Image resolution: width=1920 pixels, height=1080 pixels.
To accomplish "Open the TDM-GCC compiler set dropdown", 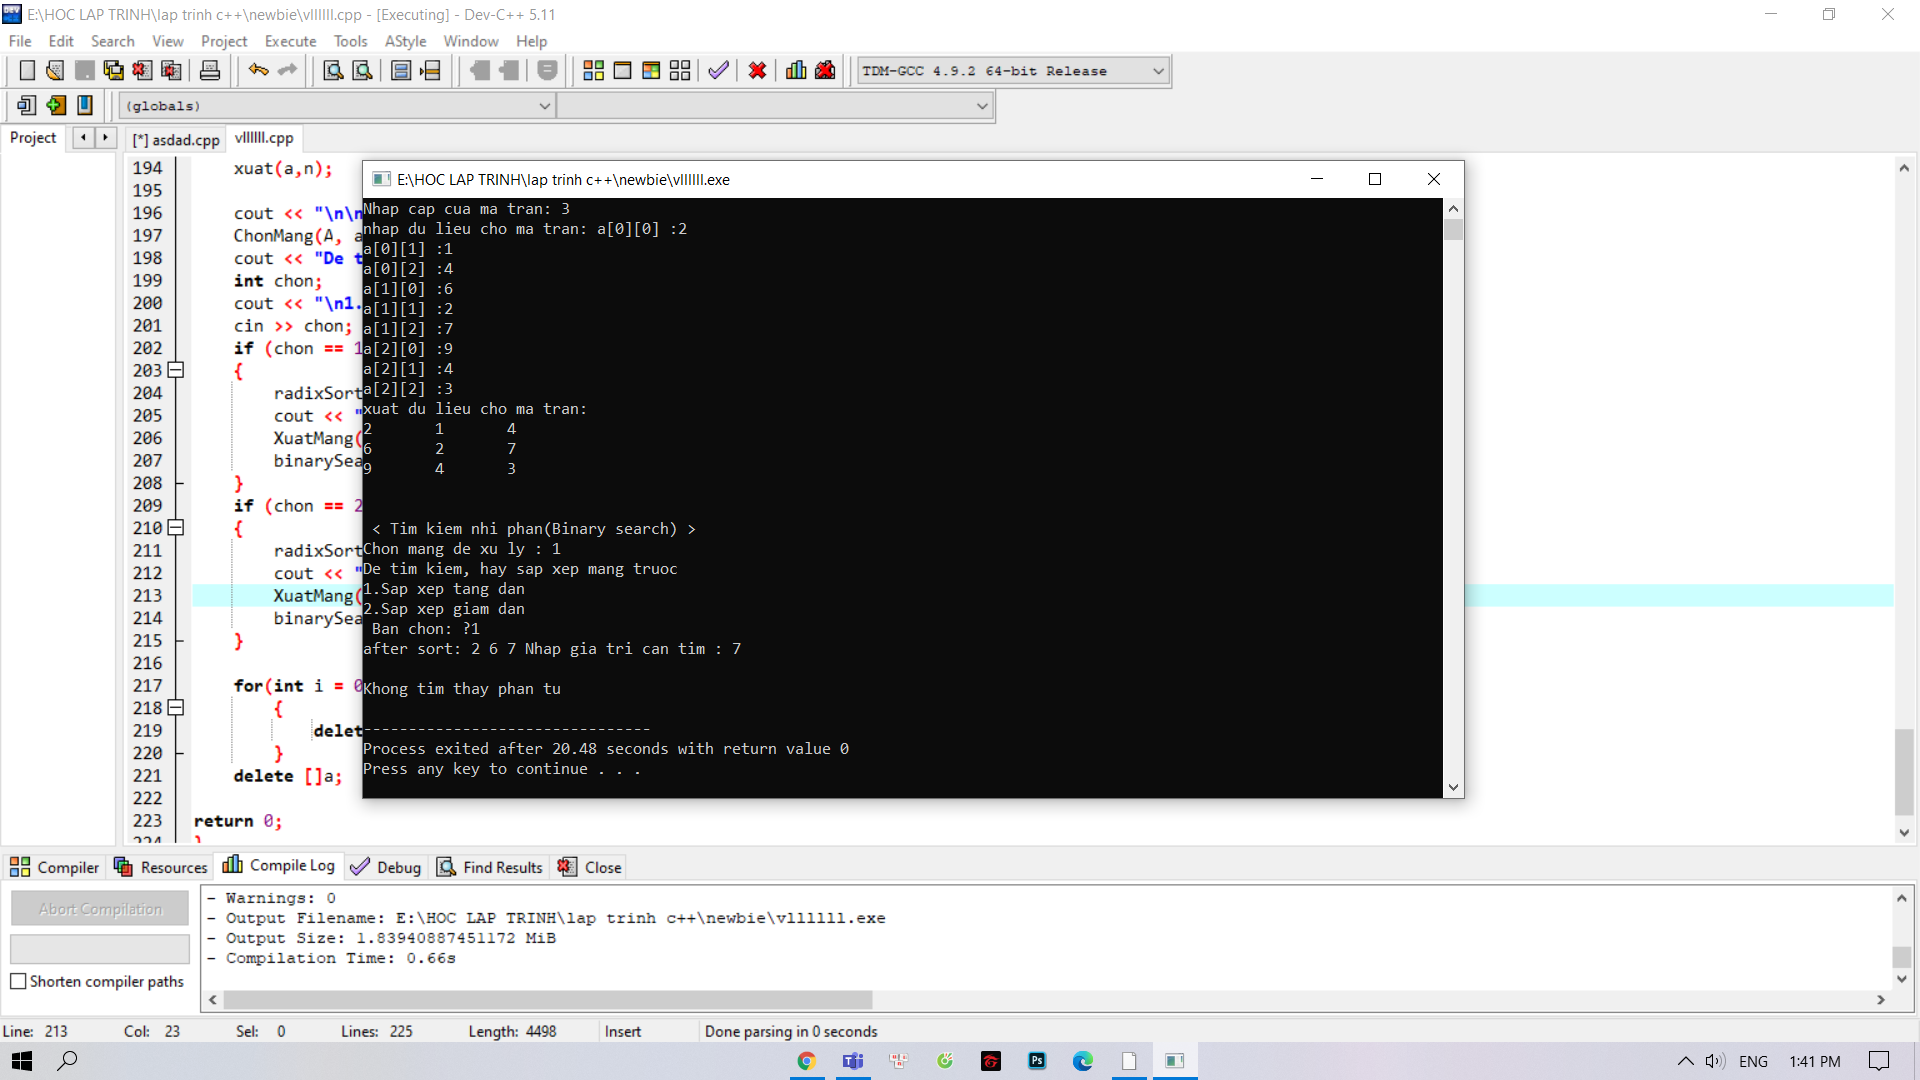I will (1158, 71).
